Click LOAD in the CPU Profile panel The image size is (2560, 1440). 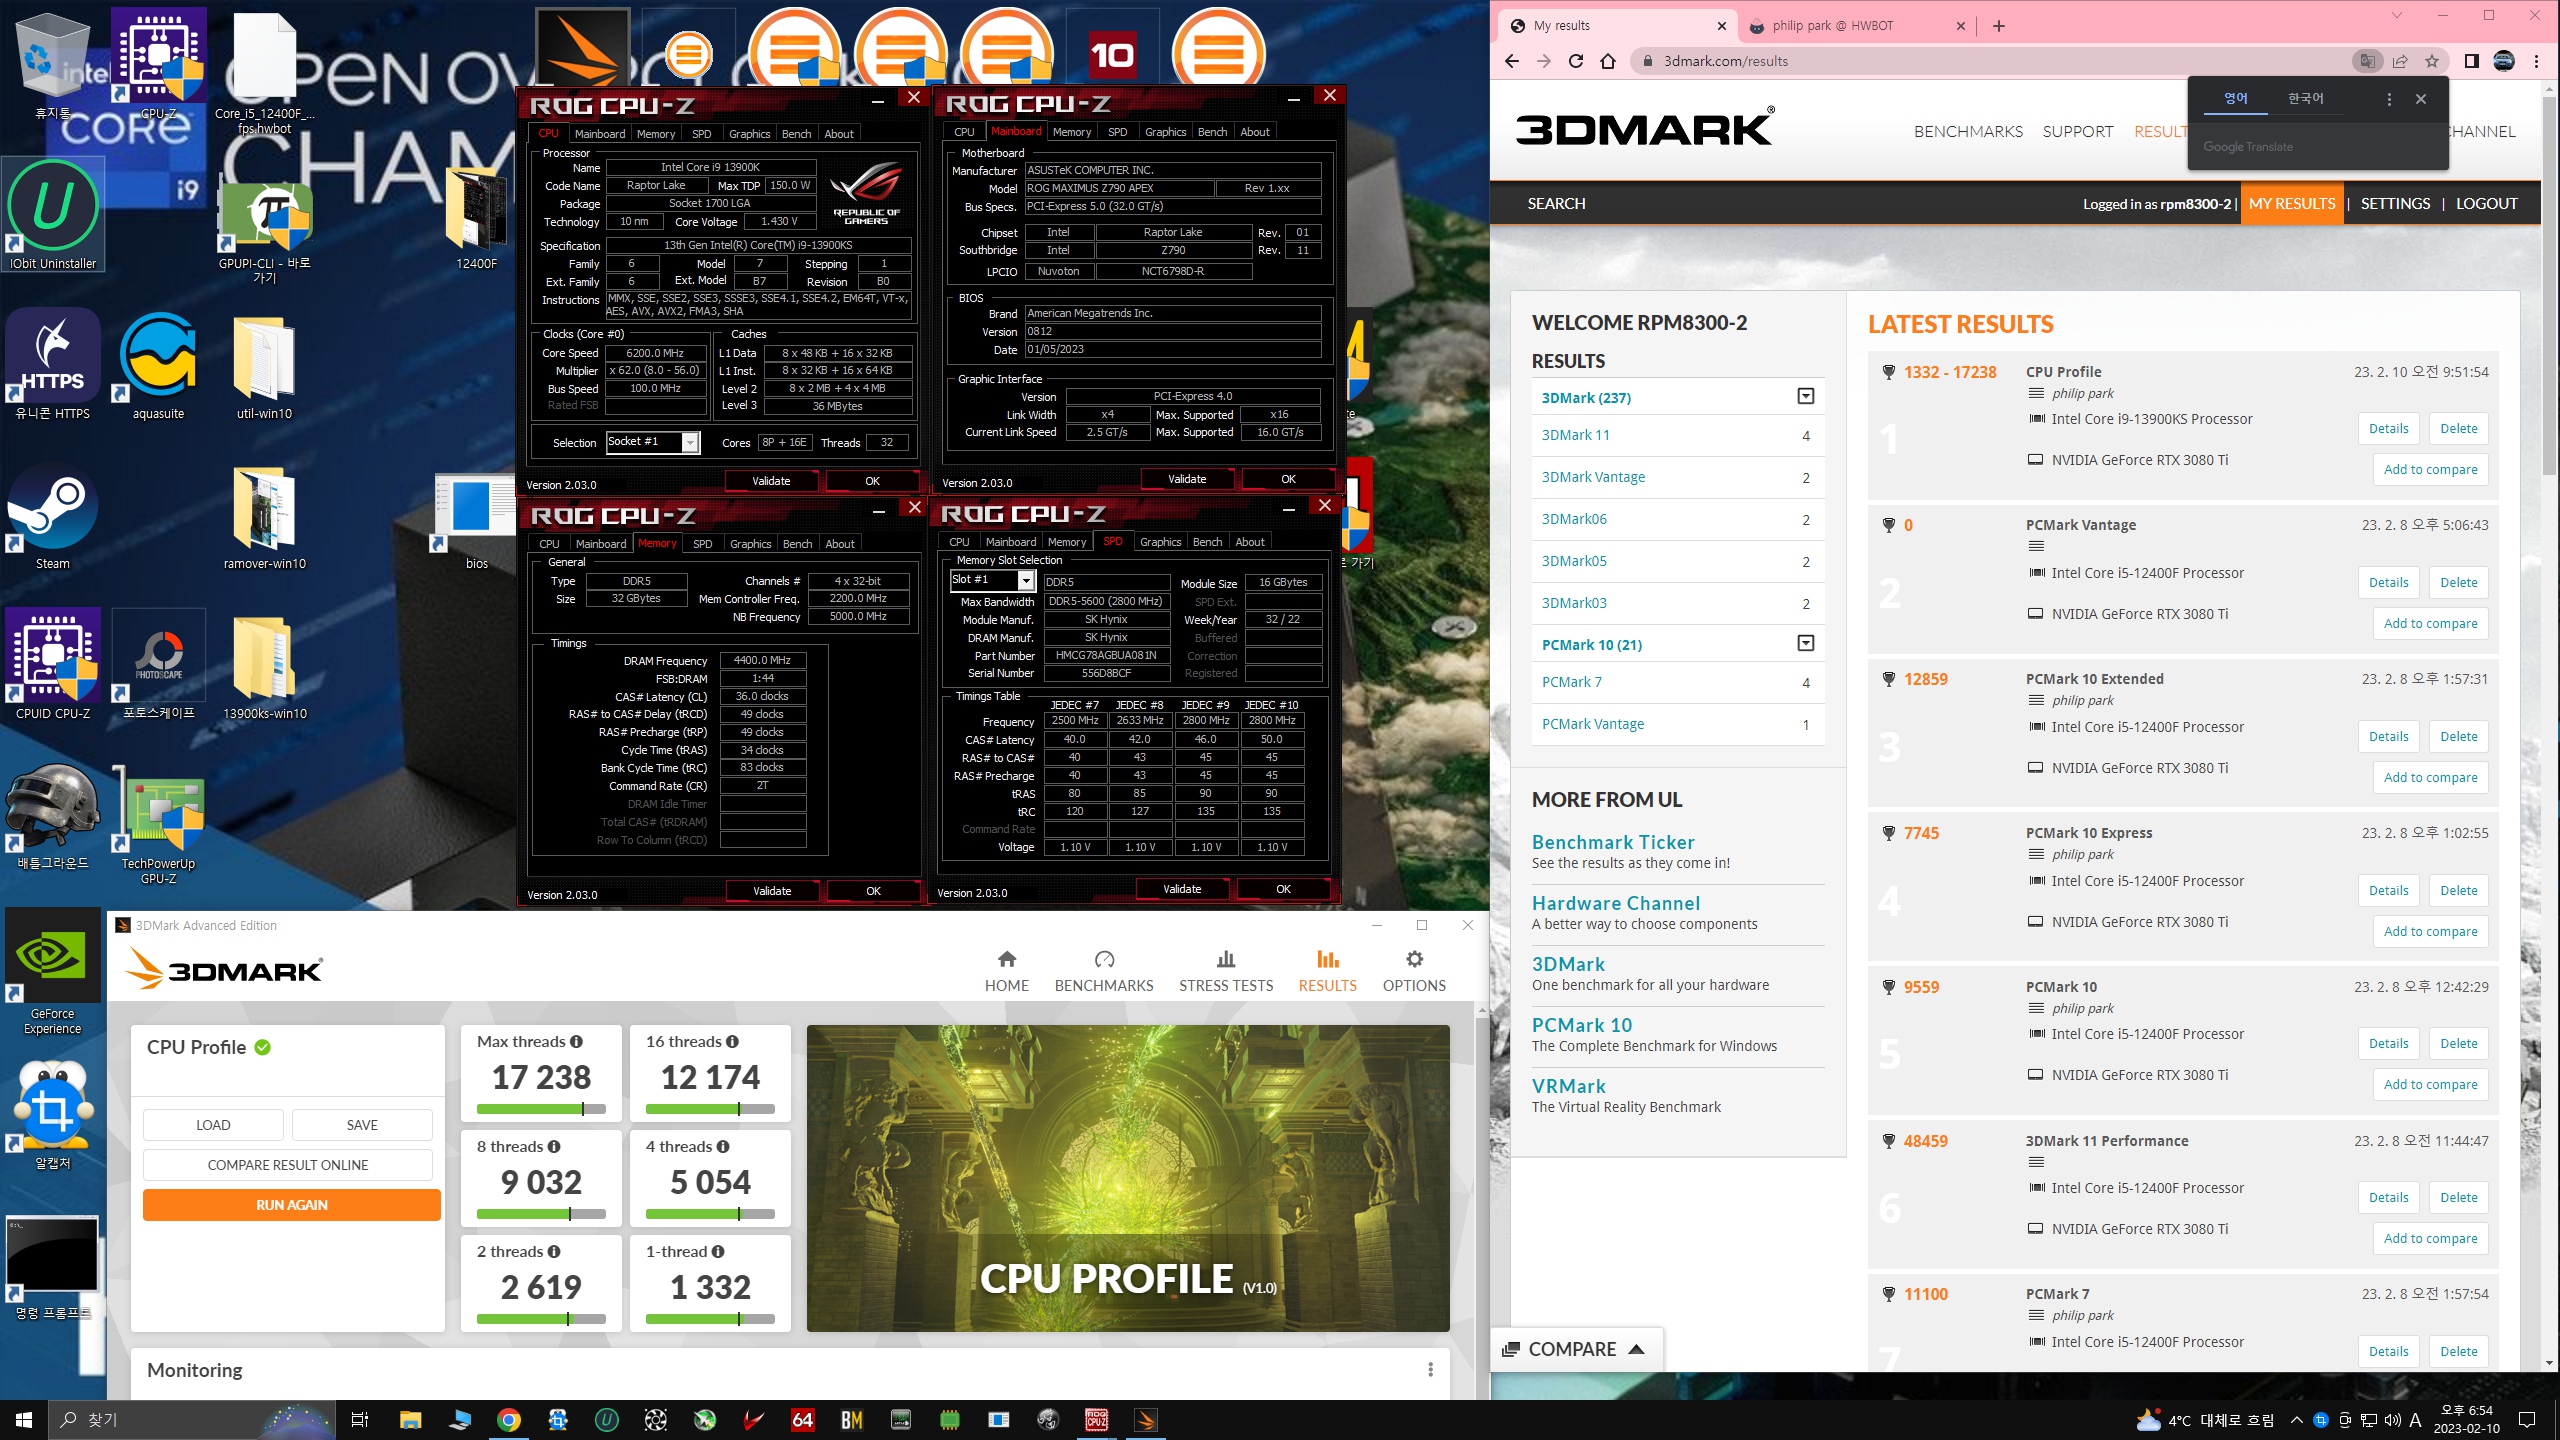coord(213,1125)
